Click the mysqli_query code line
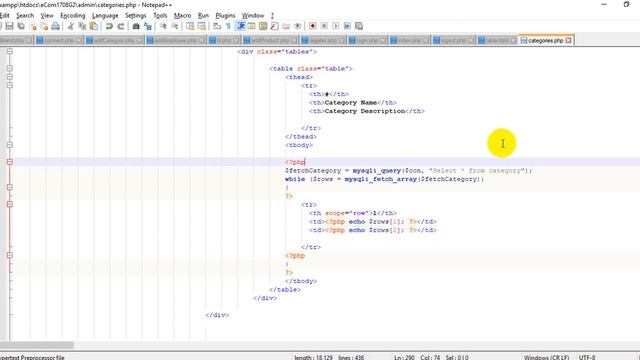The image size is (640, 360). coord(409,171)
